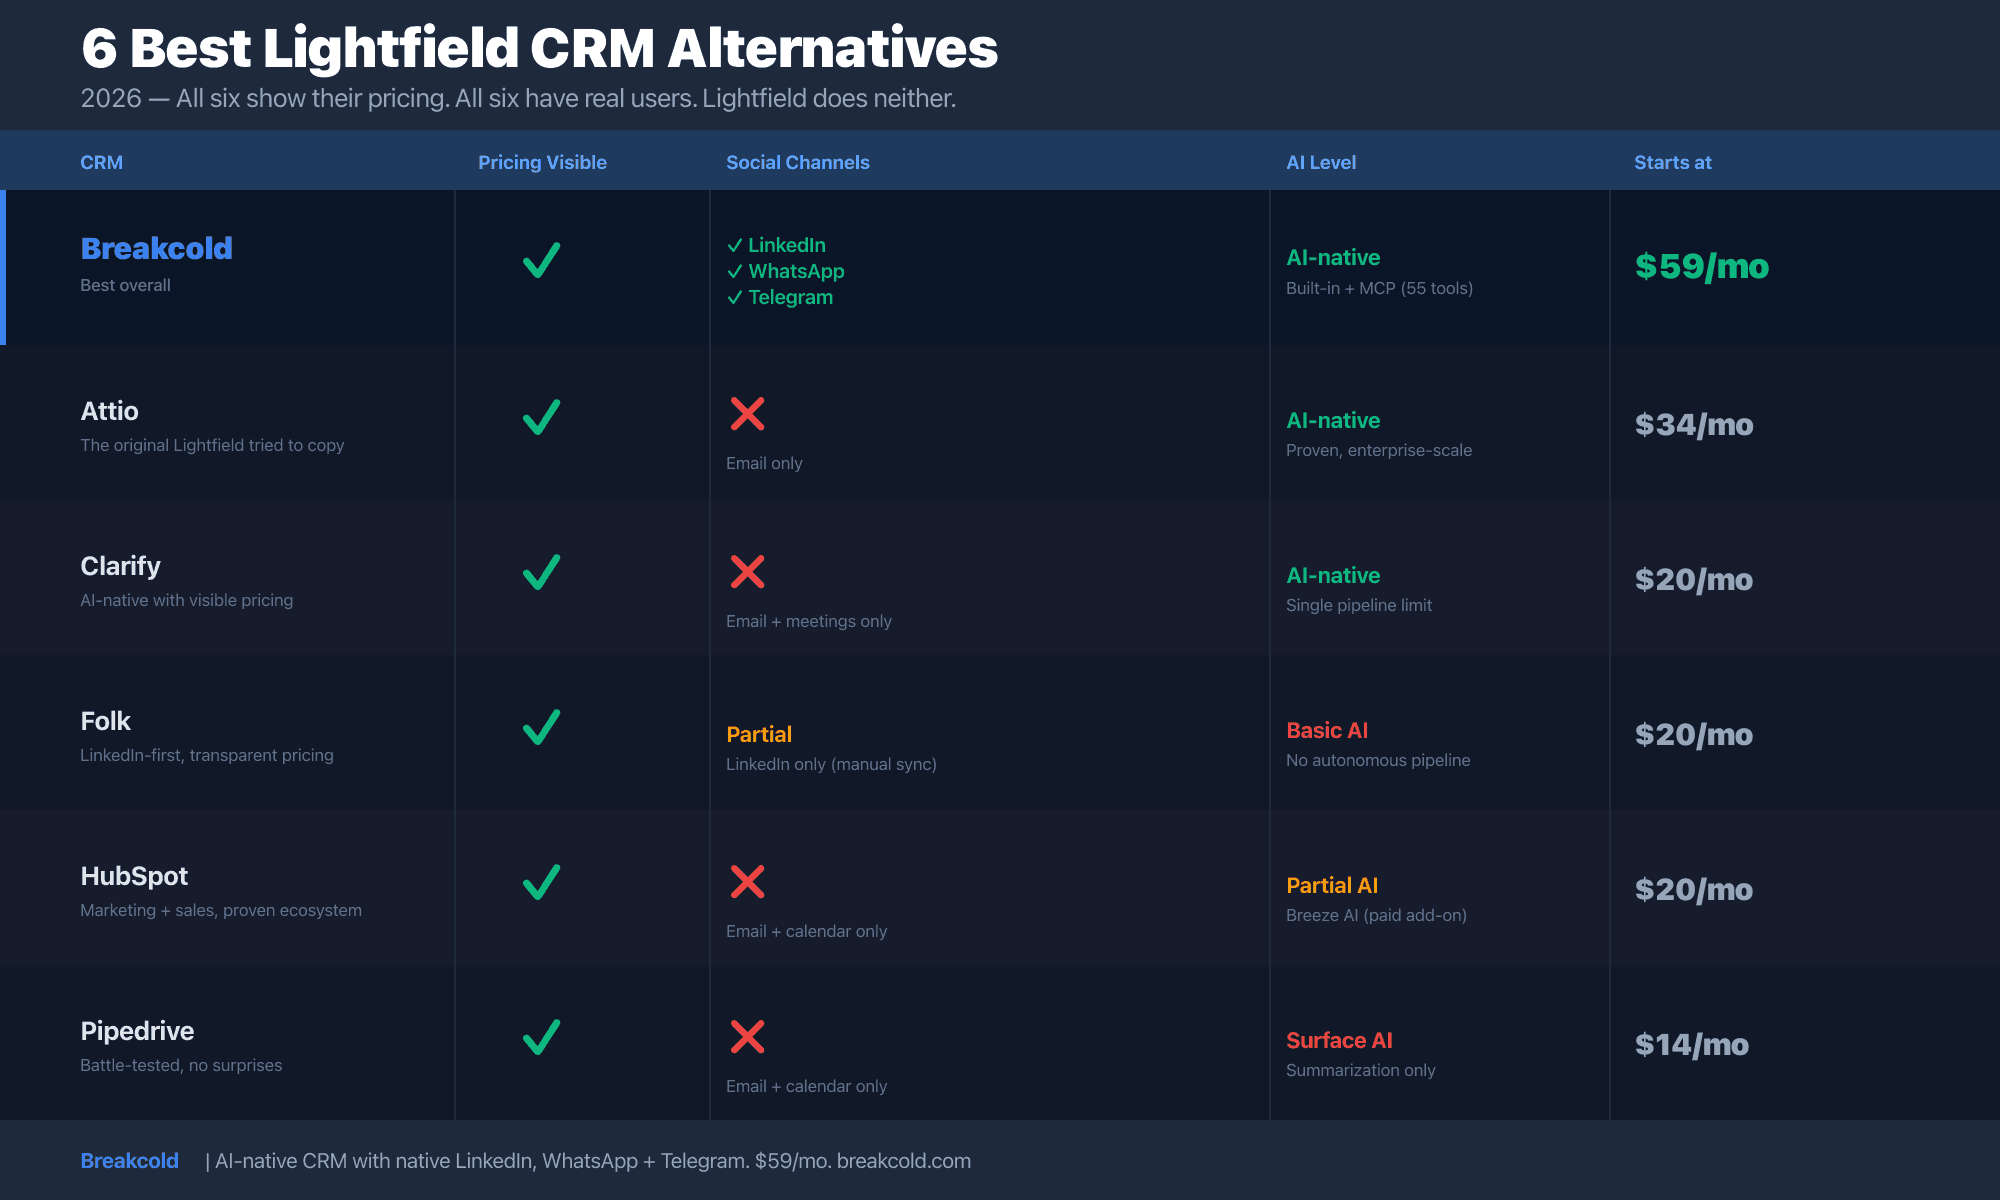This screenshot has width=2000, height=1200.
Task: Click 'Email + calendar only' in Pipedrive's row
Action: pyautogui.click(x=806, y=1086)
